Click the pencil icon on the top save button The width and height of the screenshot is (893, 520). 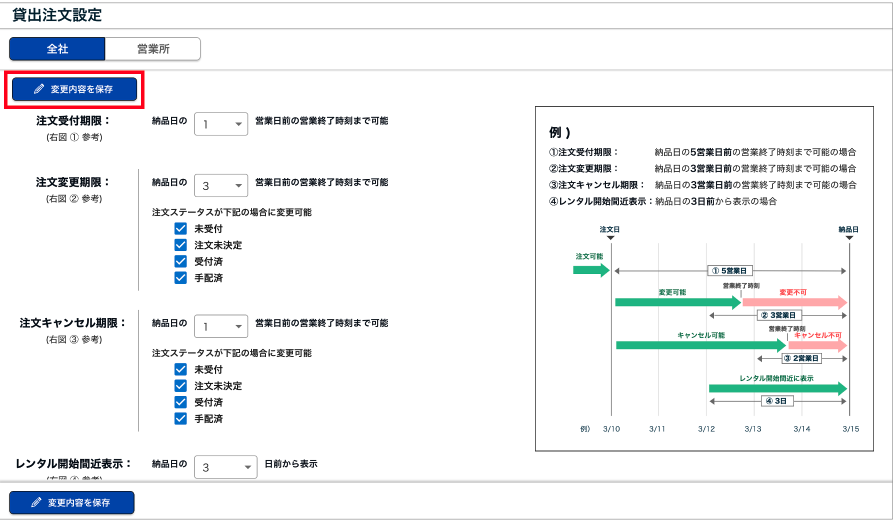(x=39, y=89)
